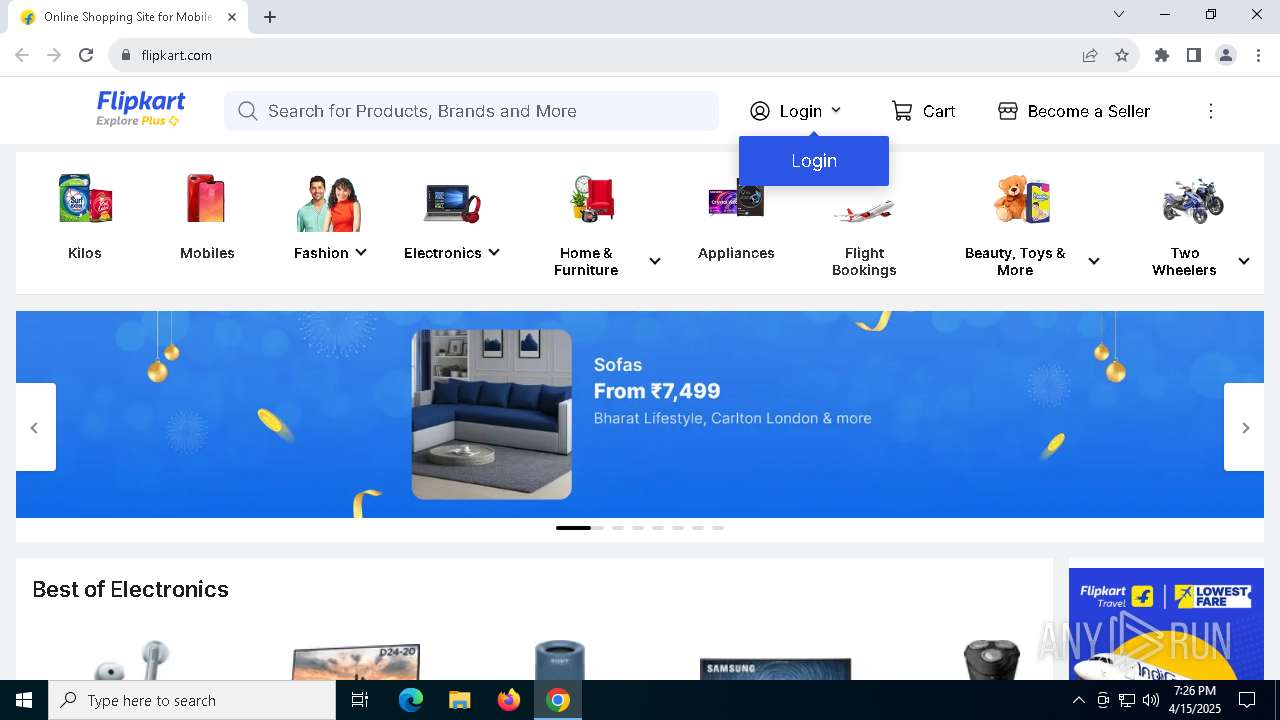The width and height of the screenshot is (1280, 720).
Task: Bookmark this page with the star icon
Action: click(1122, 55)
